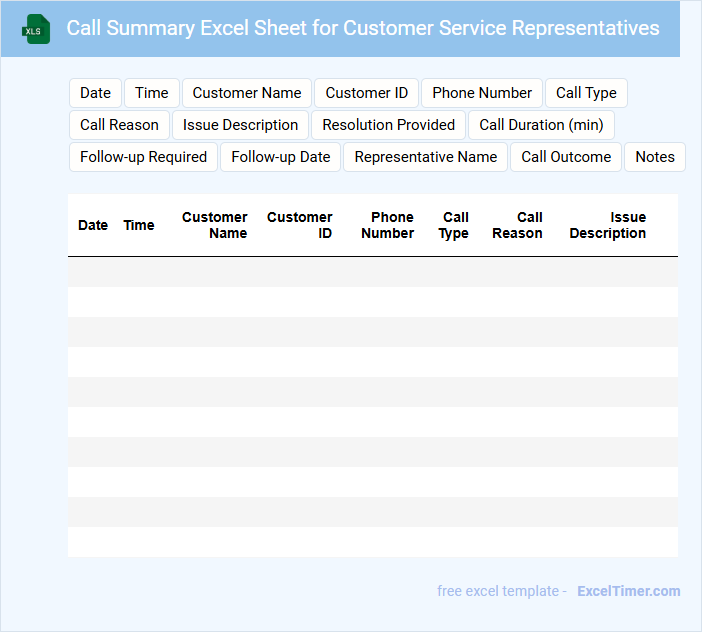Screen dimensions: 702x632
Task: Click the Call Reason tag
Action: [119, 125]
